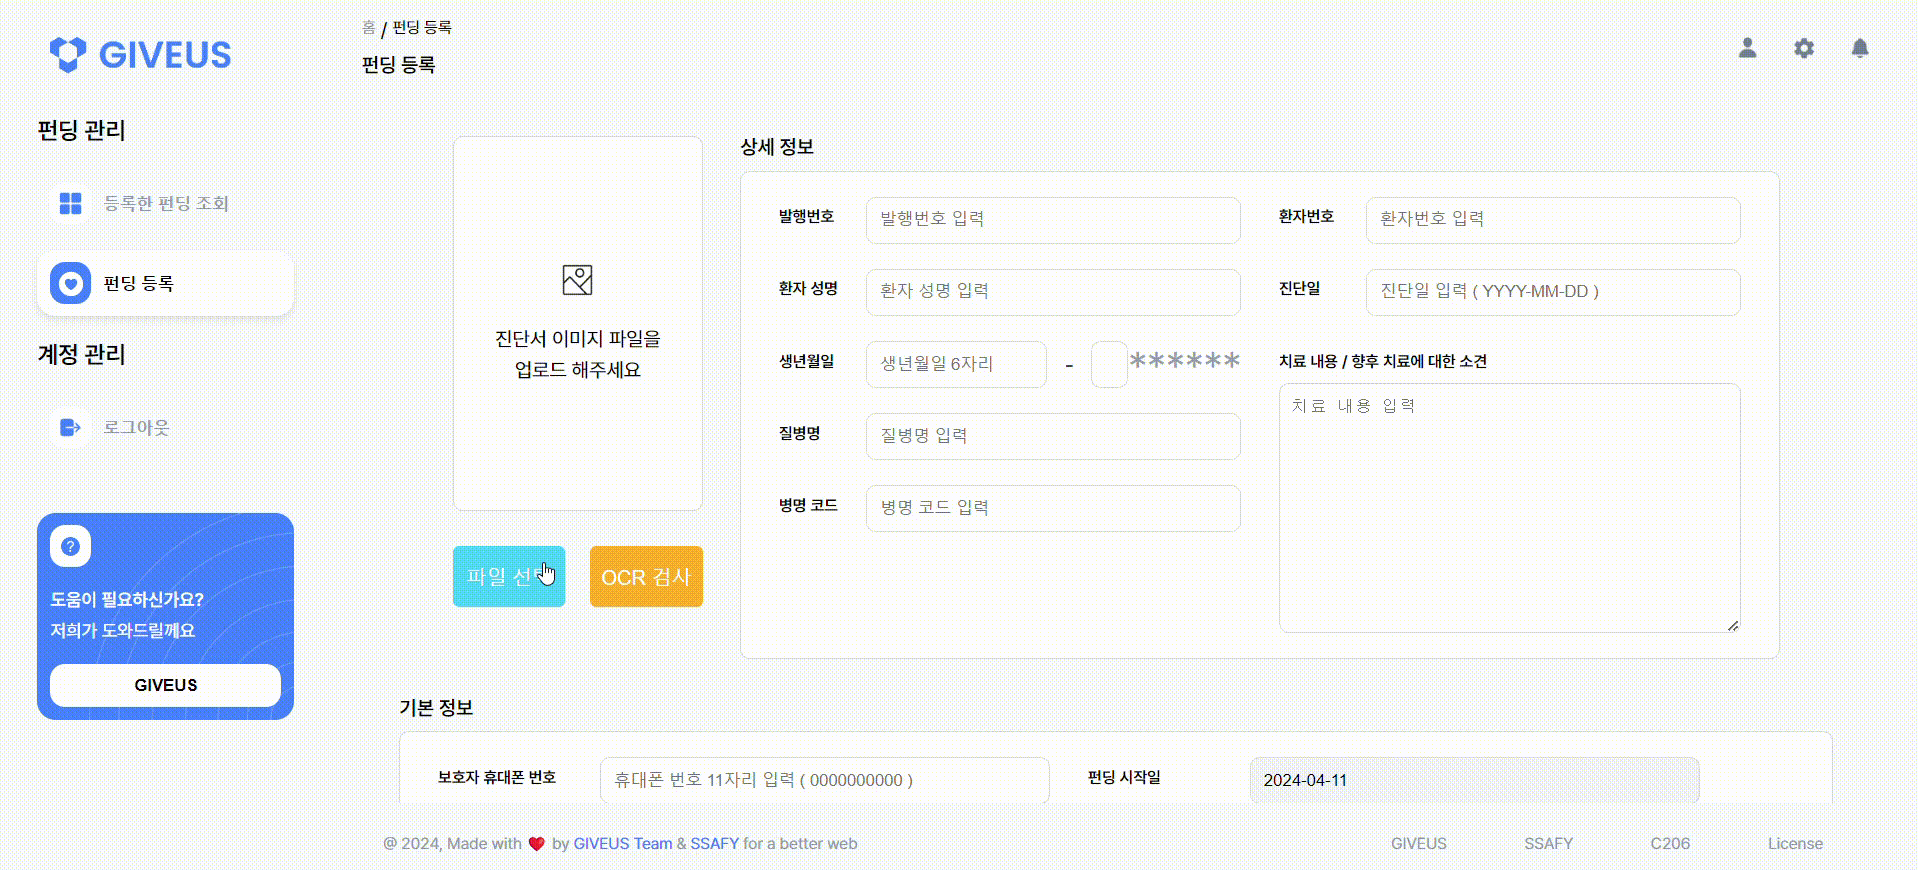Screen dimensions: 1918x870
Task: Click the 진단서 이미지 upload area
Action: (577, 323)
